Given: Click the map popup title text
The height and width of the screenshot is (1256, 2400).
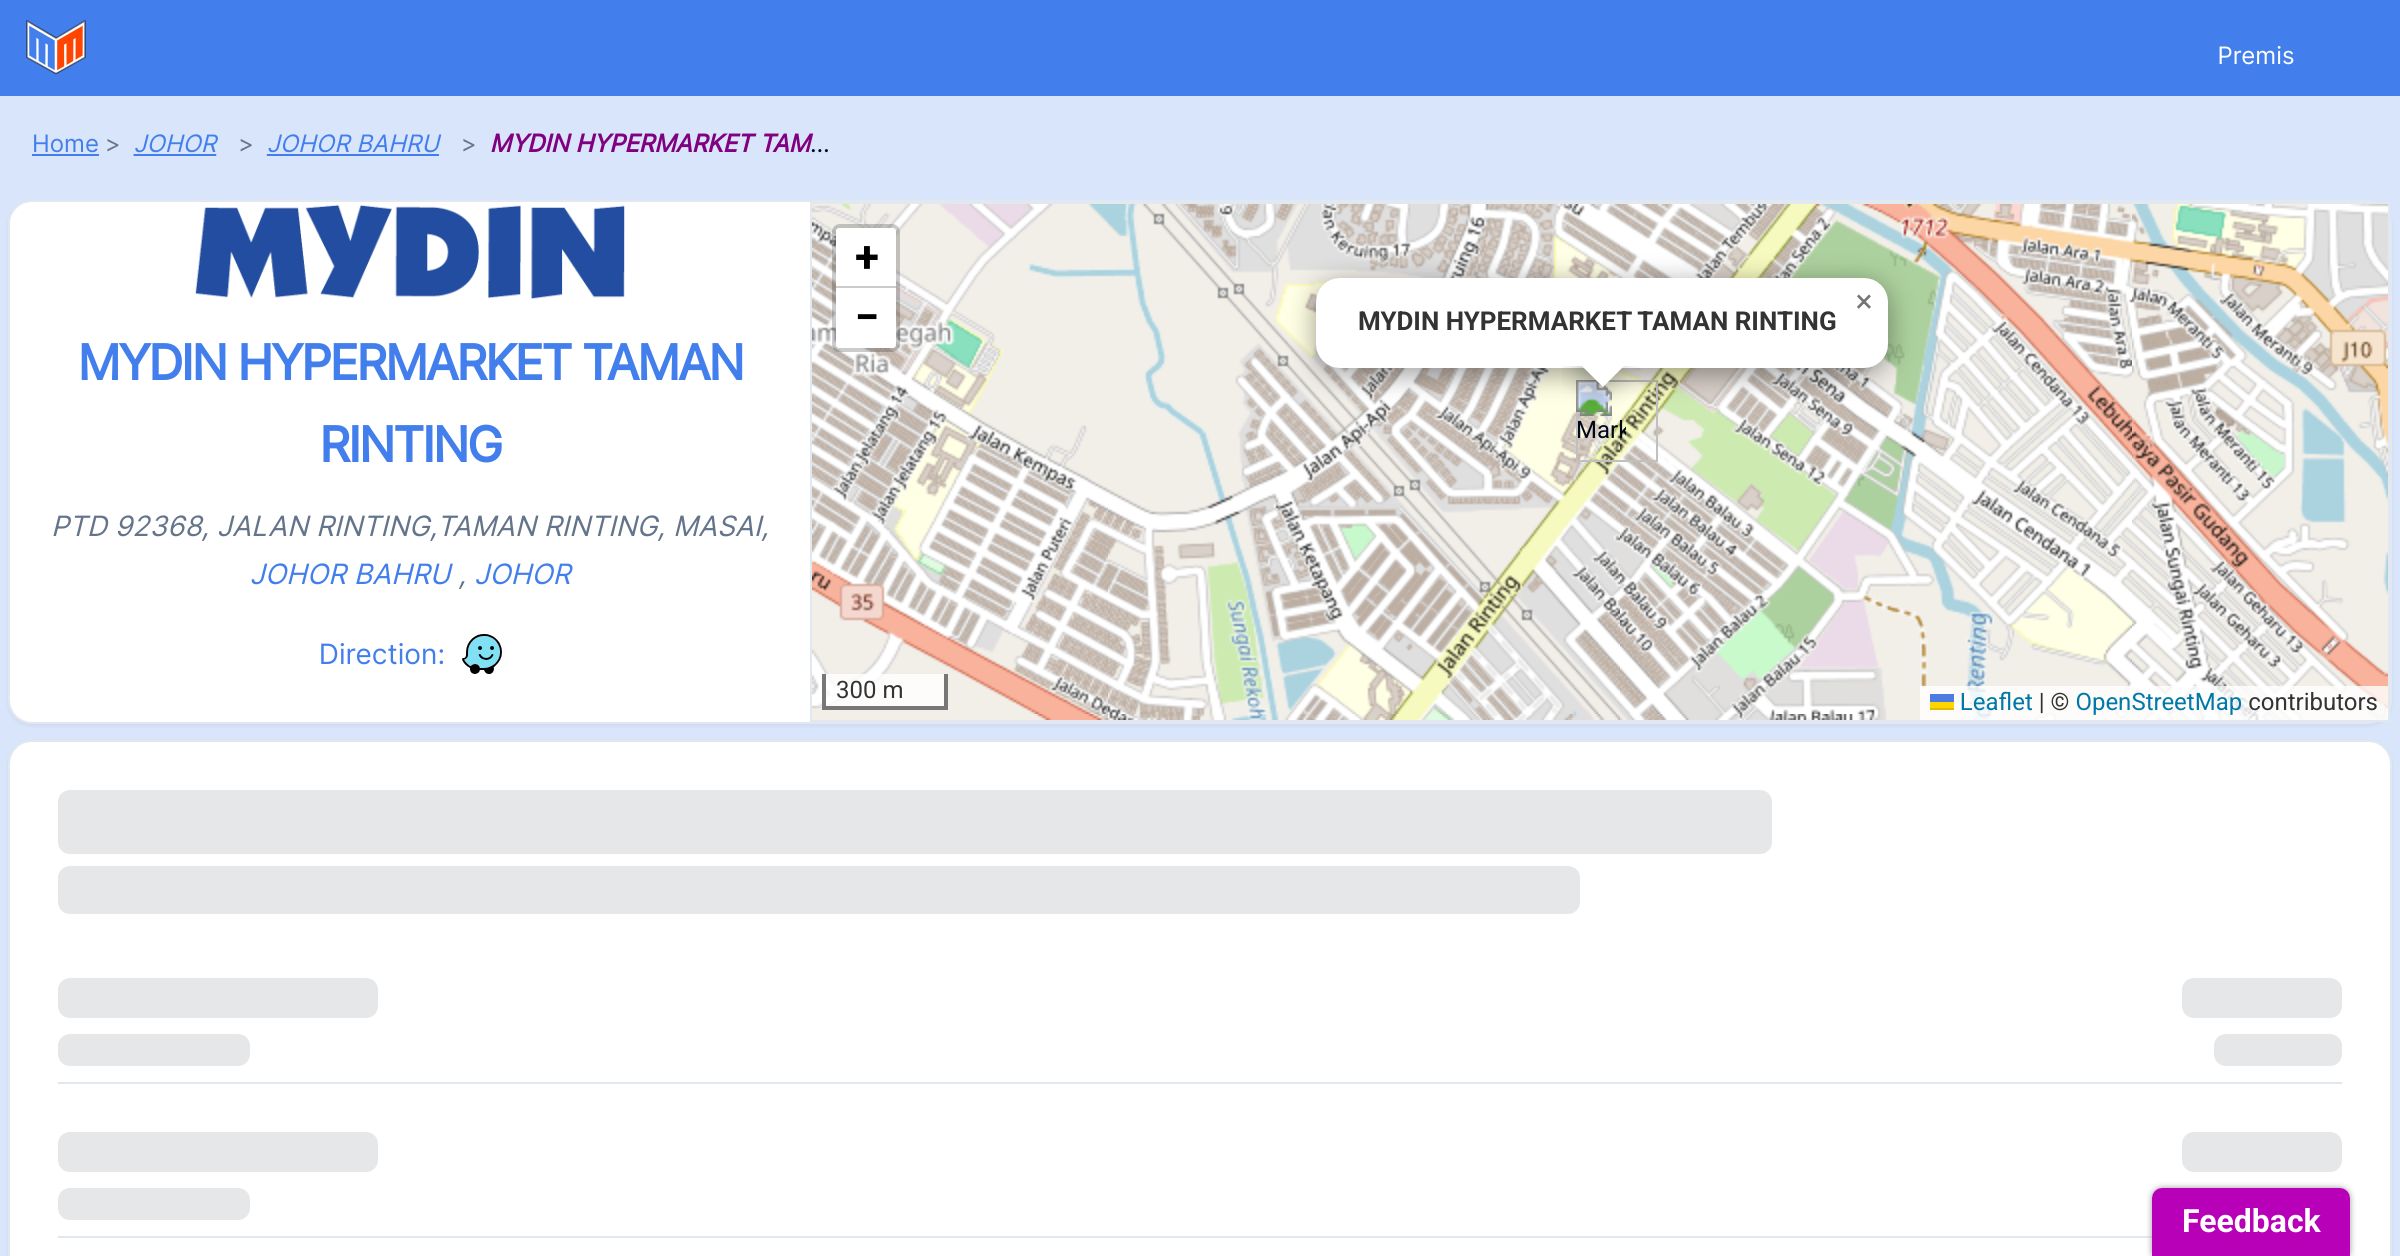Looking at the screenshot, I should [1596, 321].
